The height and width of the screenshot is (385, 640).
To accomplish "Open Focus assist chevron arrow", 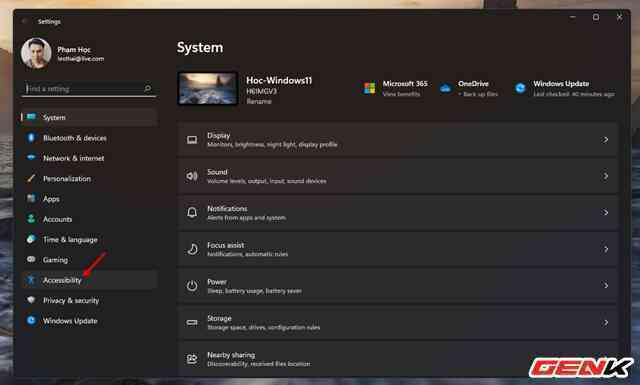I will (605, 249).
